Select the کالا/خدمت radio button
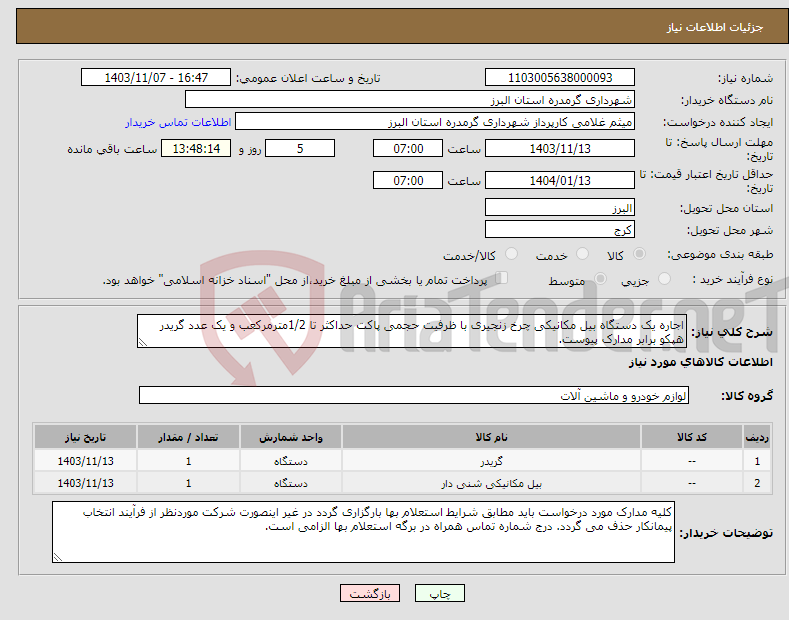 [511, 254]
